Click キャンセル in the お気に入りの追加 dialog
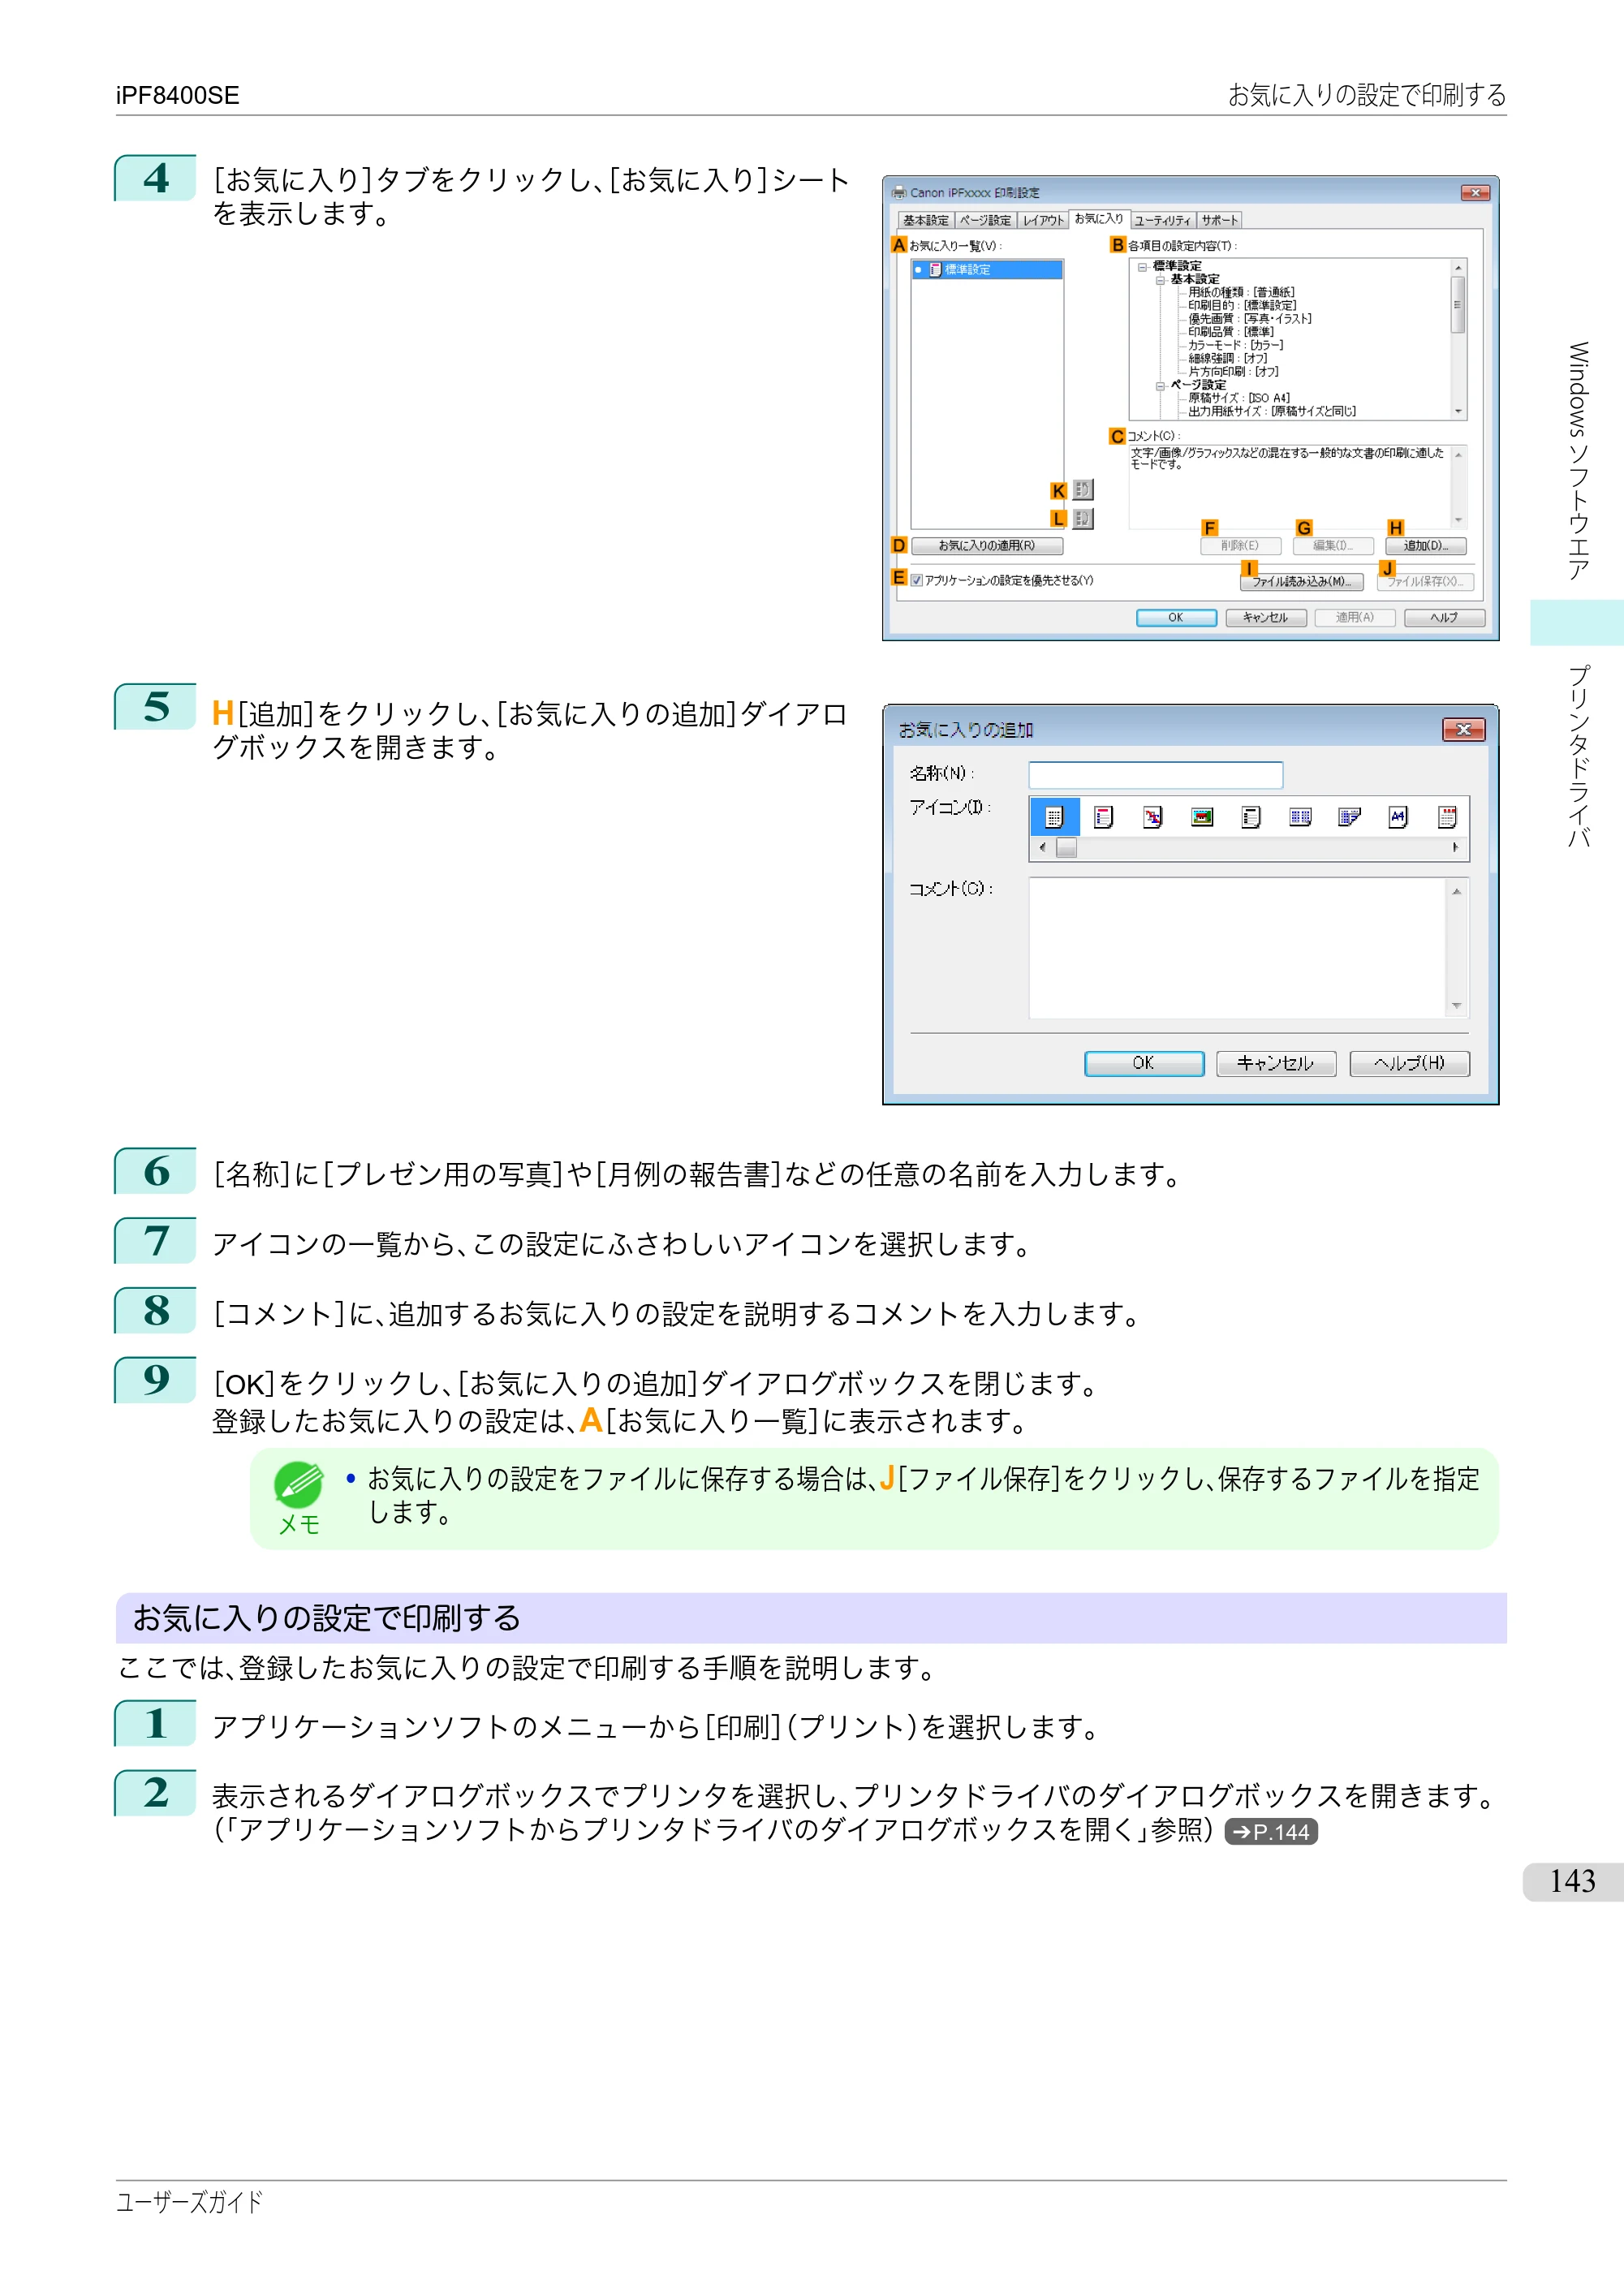This screenshot has width=1624, height=2296. coord(1276,1063)
